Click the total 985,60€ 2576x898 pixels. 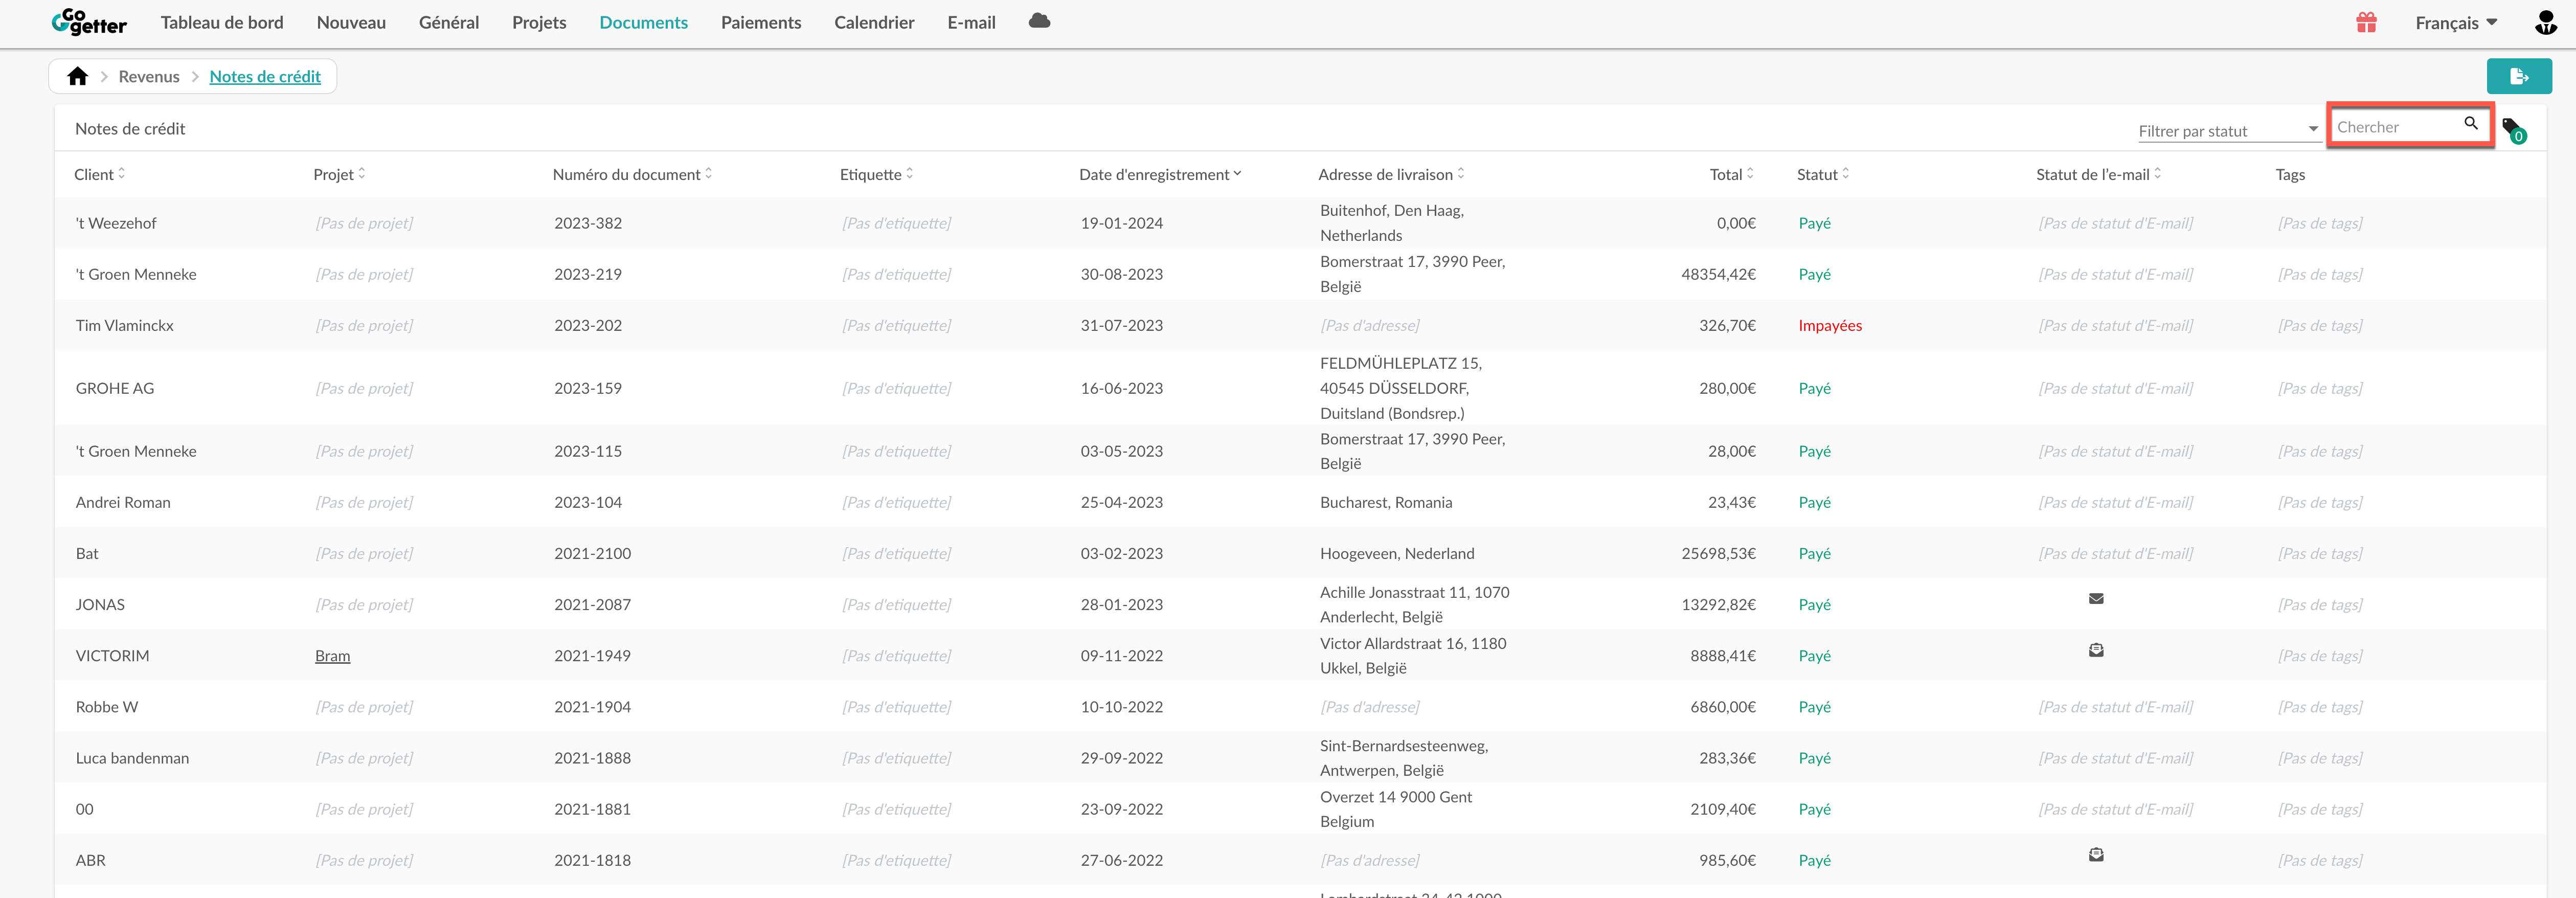point(1727,860)
